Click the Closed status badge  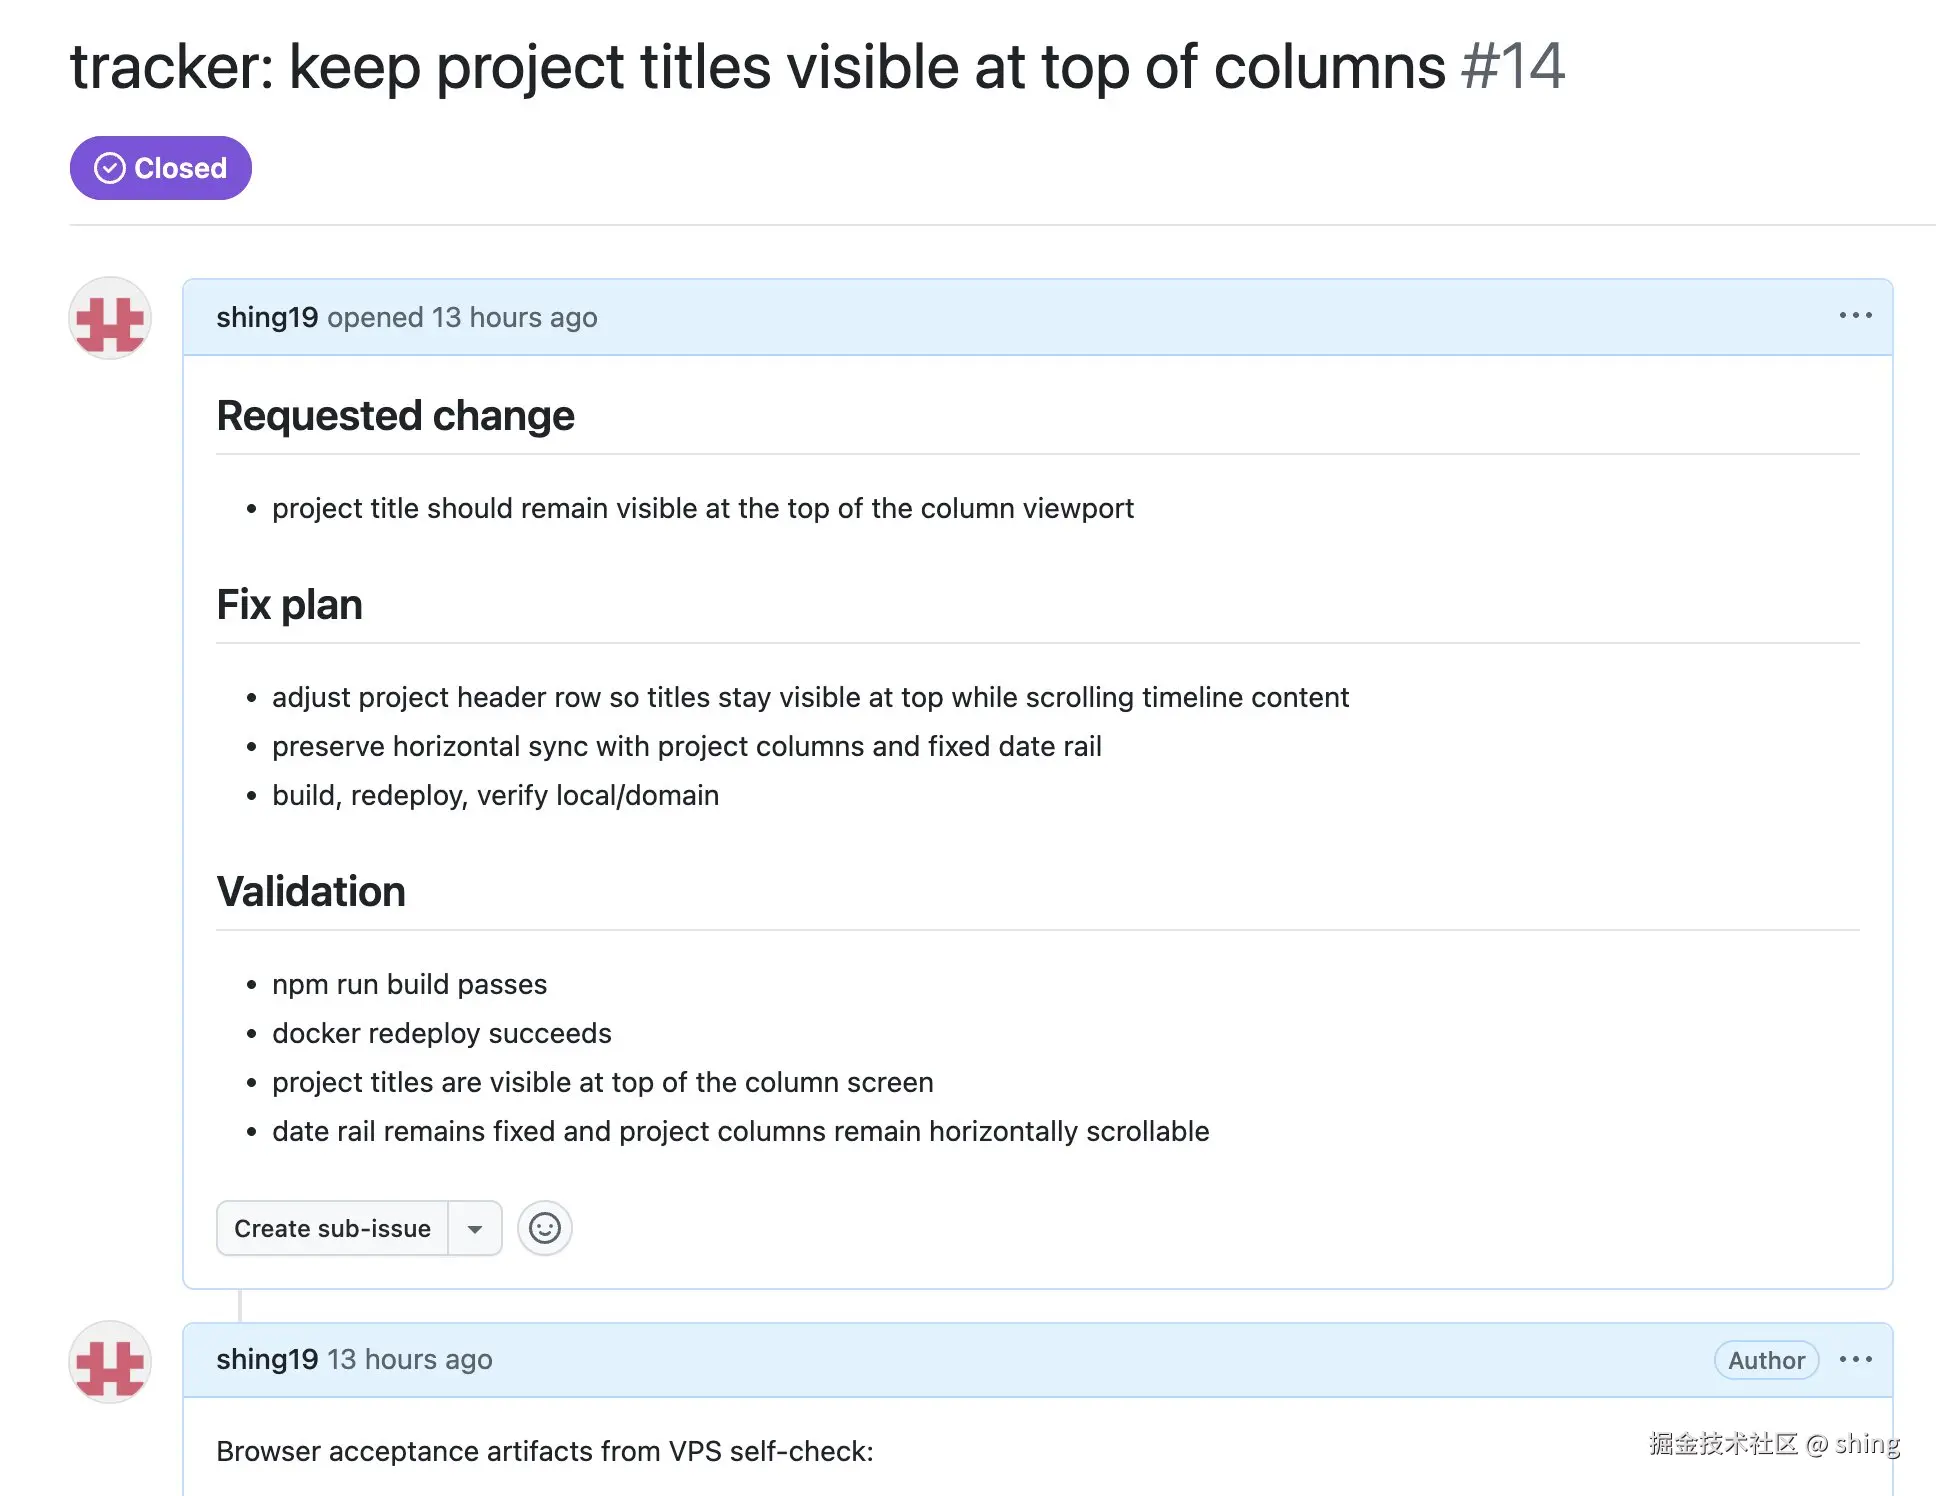point(160,168)
